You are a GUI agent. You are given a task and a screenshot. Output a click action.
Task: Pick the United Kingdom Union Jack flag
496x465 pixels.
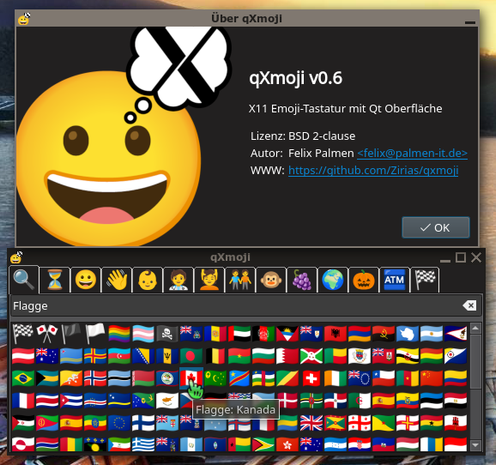coord(311,423)
